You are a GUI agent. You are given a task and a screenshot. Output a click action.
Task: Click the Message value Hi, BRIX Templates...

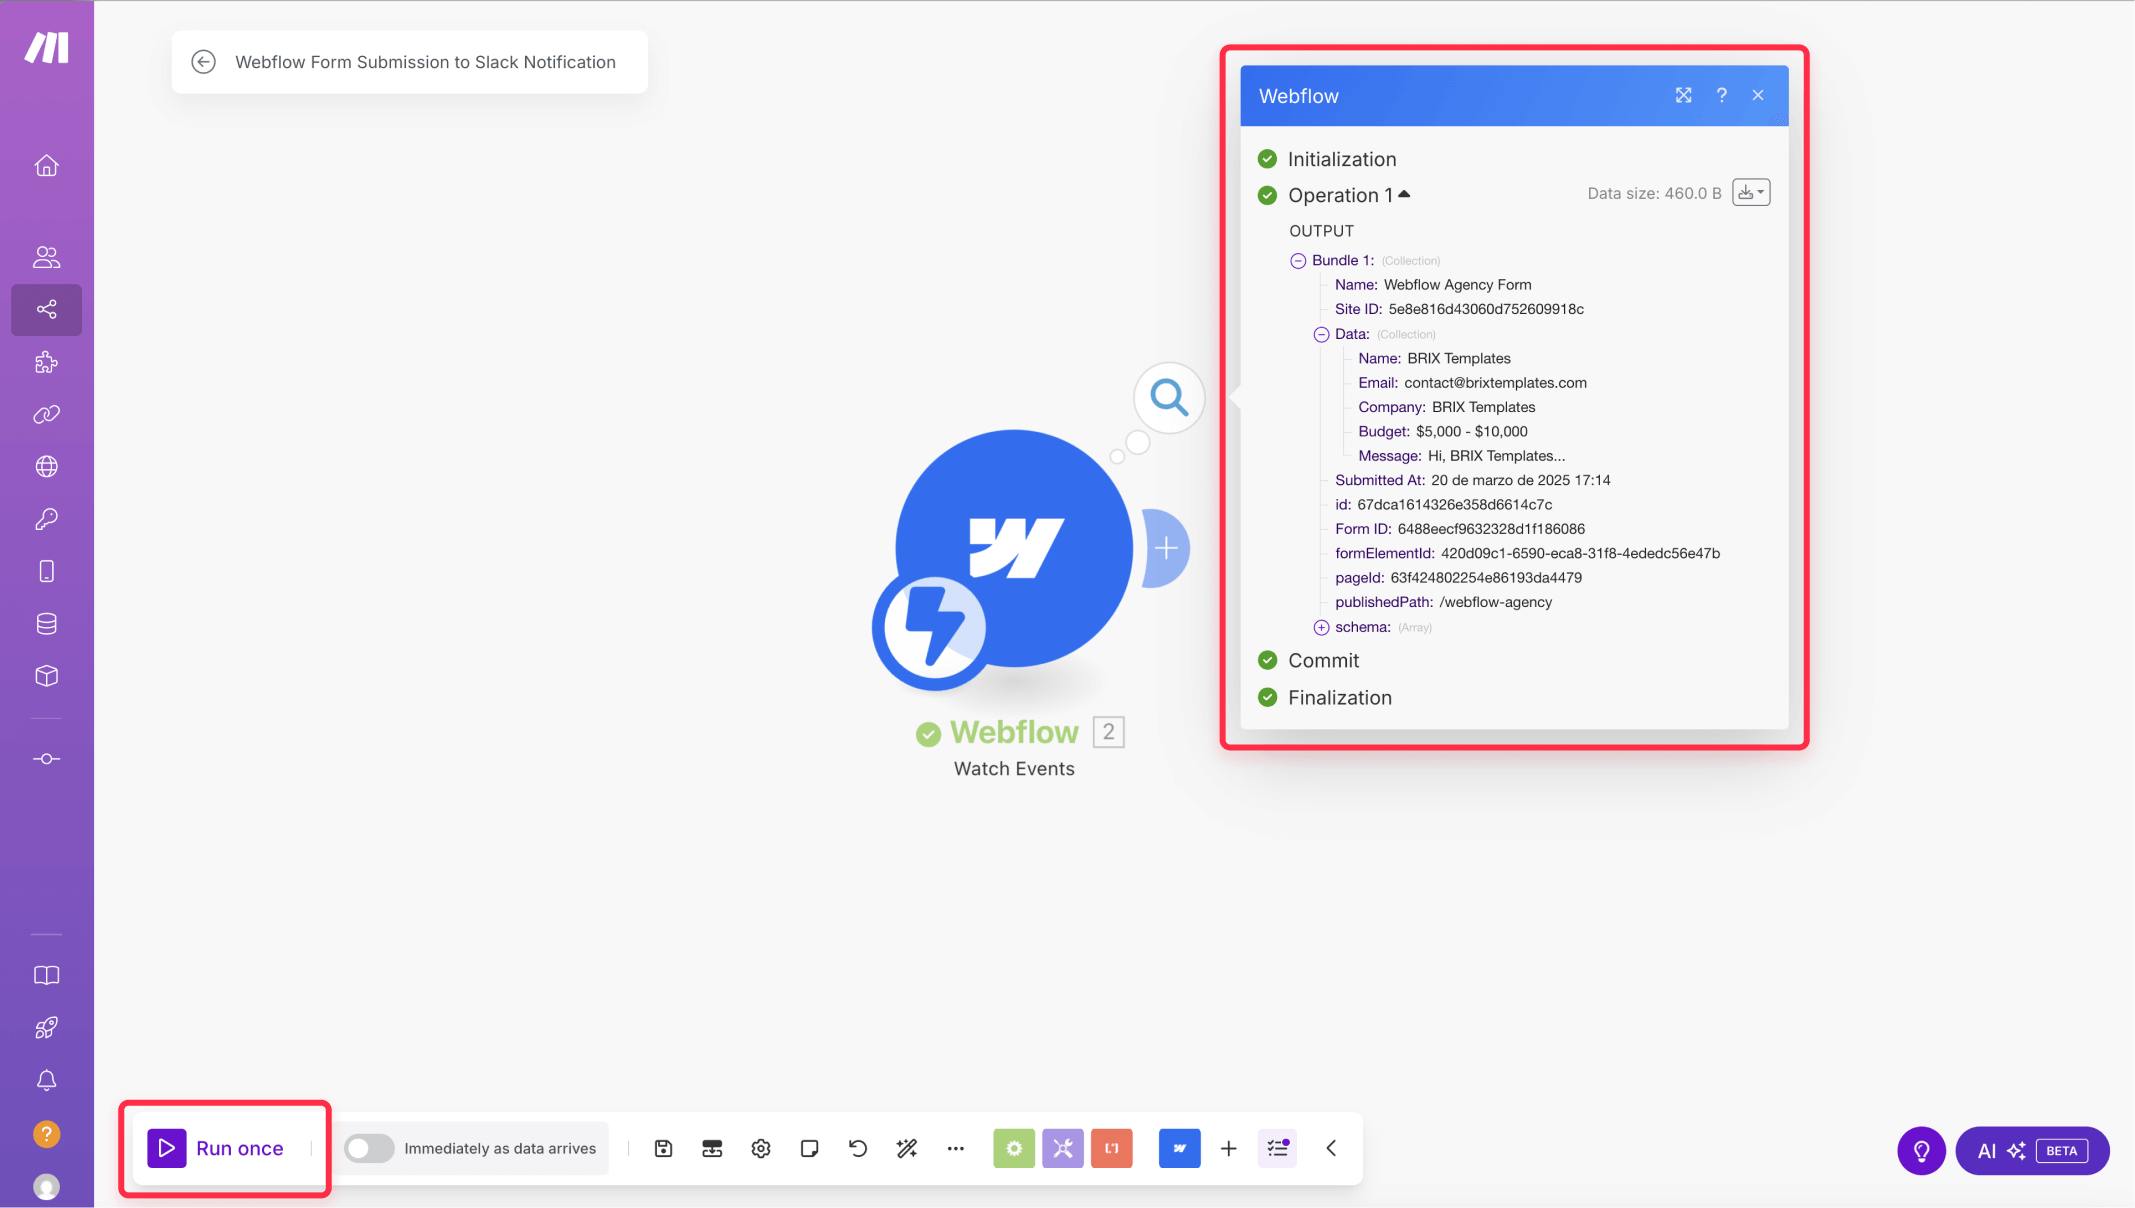[1496, 456]
